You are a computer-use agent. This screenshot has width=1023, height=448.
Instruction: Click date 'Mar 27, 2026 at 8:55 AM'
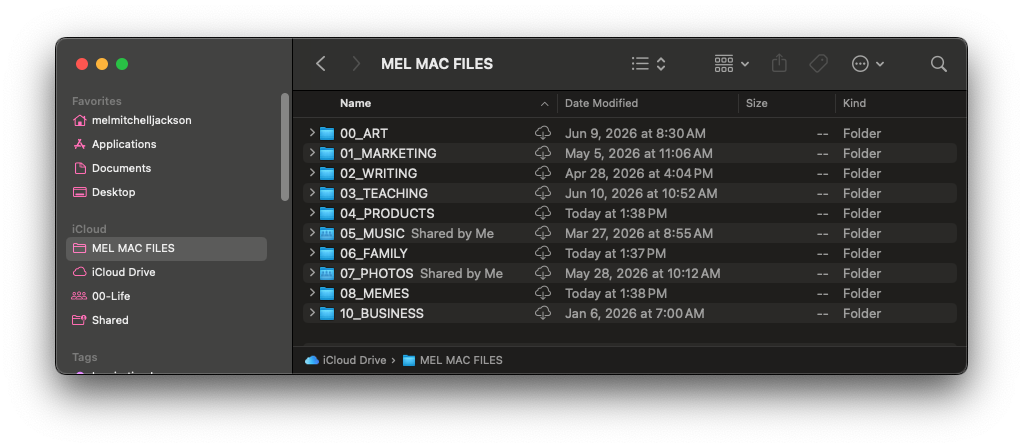tap(639, 233)
